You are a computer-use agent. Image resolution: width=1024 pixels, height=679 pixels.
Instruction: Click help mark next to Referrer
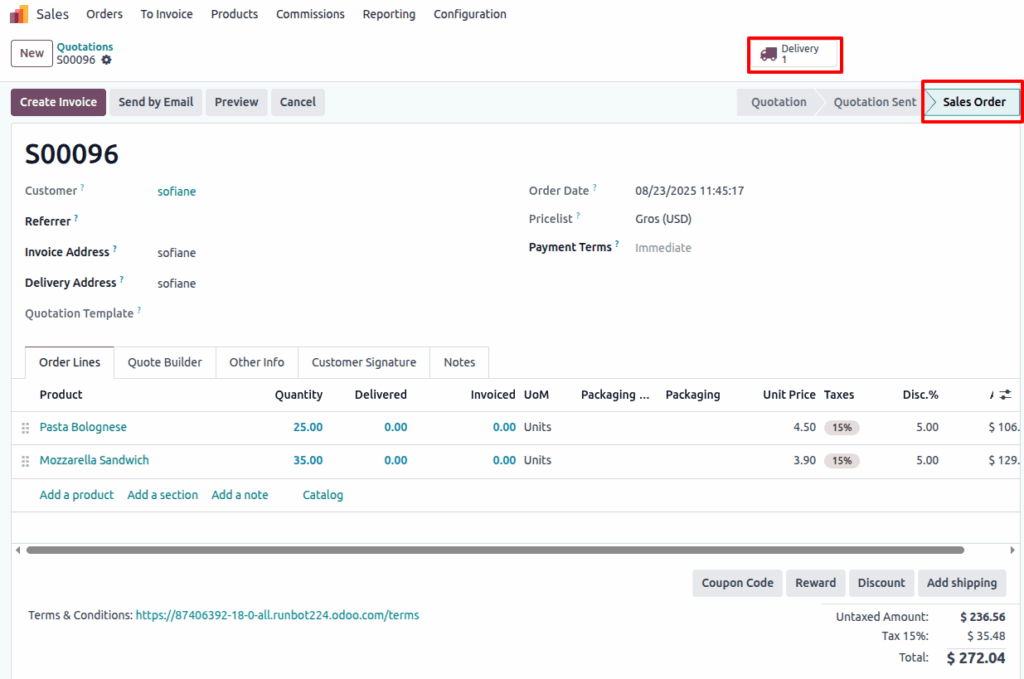tap(76, 218)
